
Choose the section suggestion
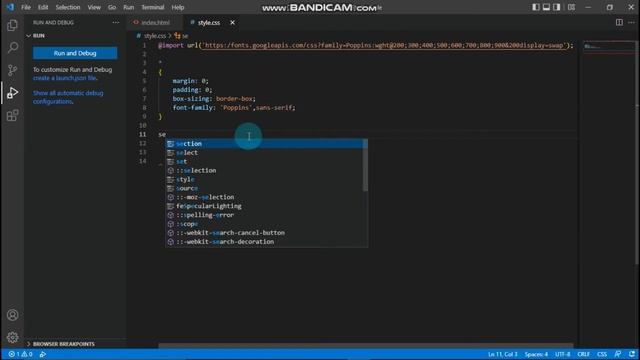coord(264,144)
